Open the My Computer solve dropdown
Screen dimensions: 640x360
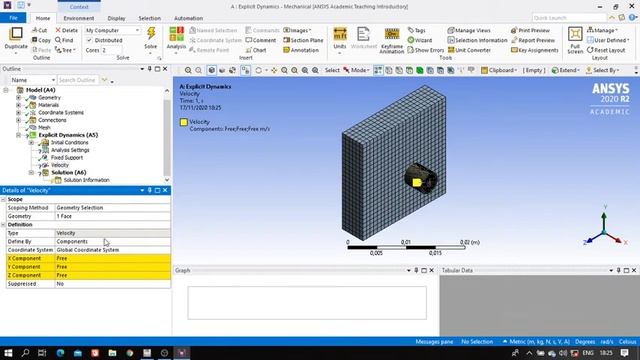[x=112, y=30]
